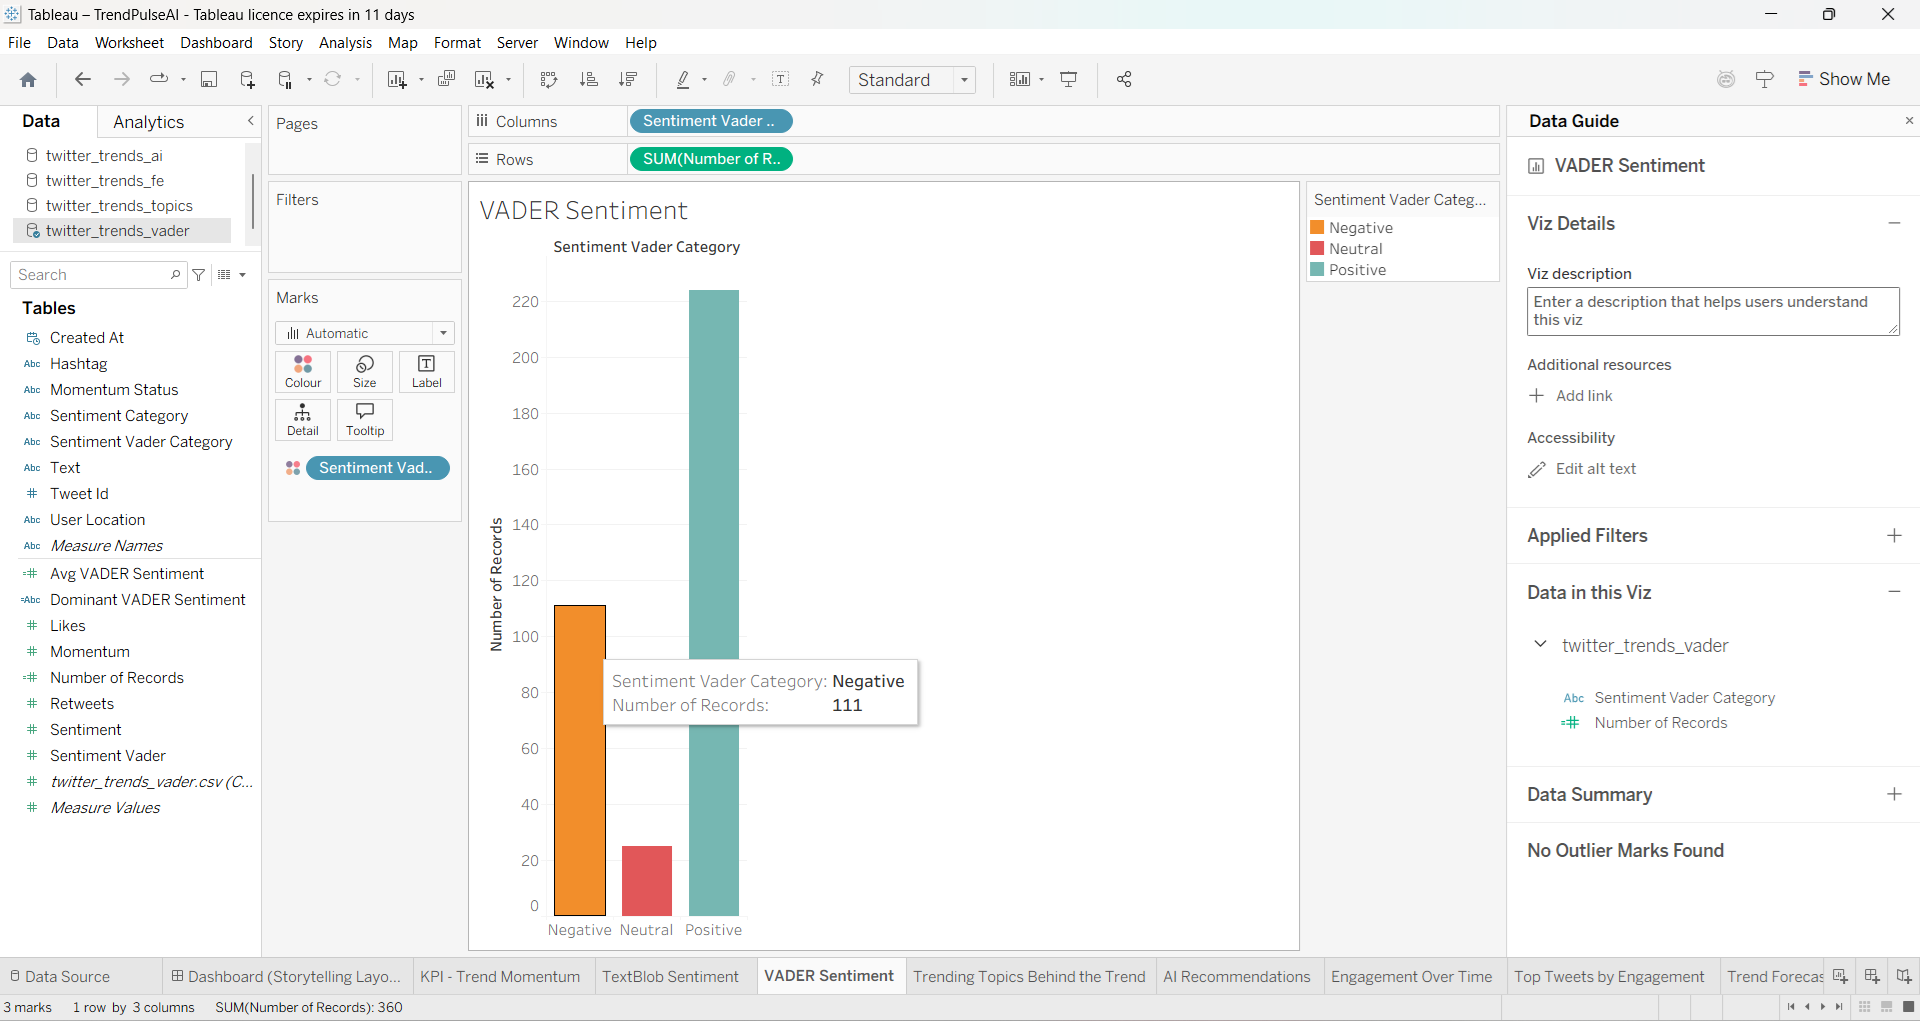The height and width of the screenshot is (1021, 1920).
Task: Click the new data source icon
Action: pos(247,79)
